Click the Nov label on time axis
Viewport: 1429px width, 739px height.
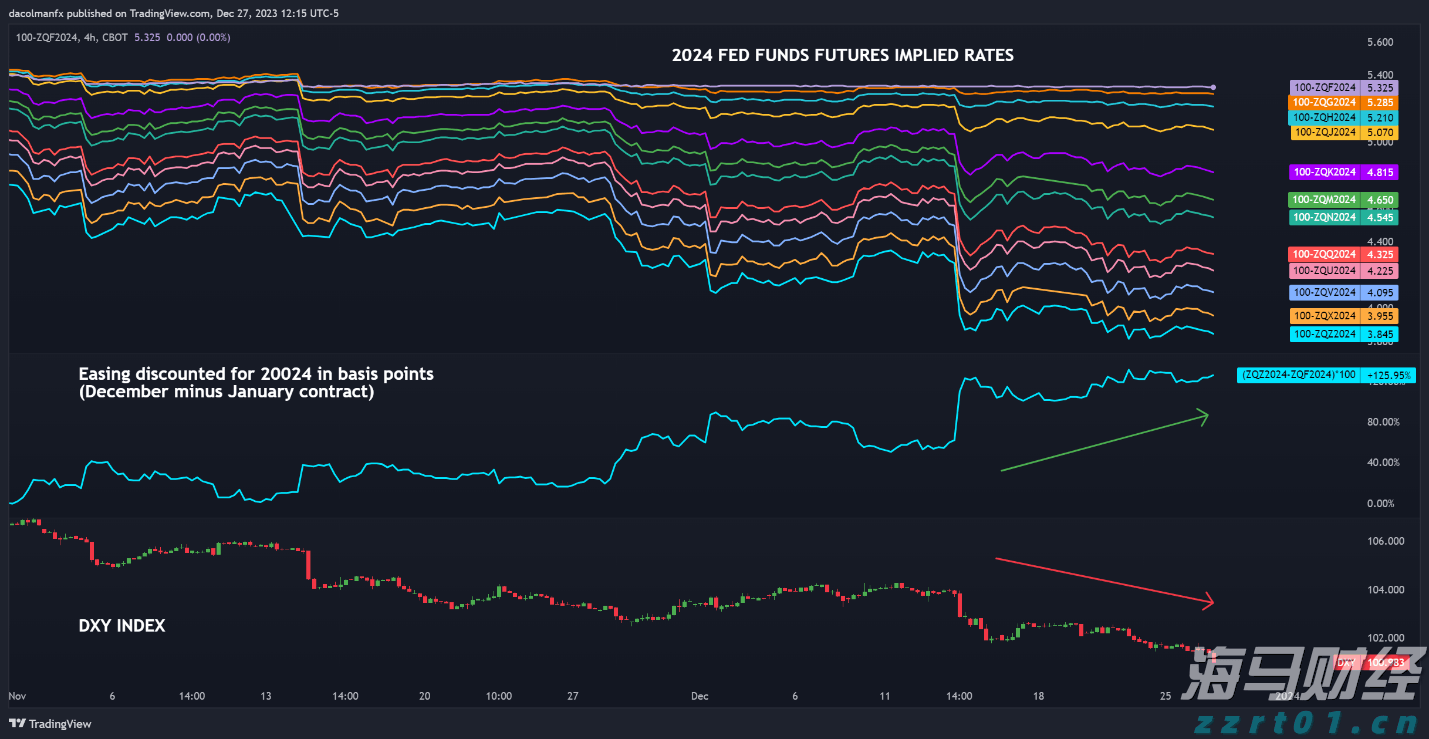tap(17, 695)
